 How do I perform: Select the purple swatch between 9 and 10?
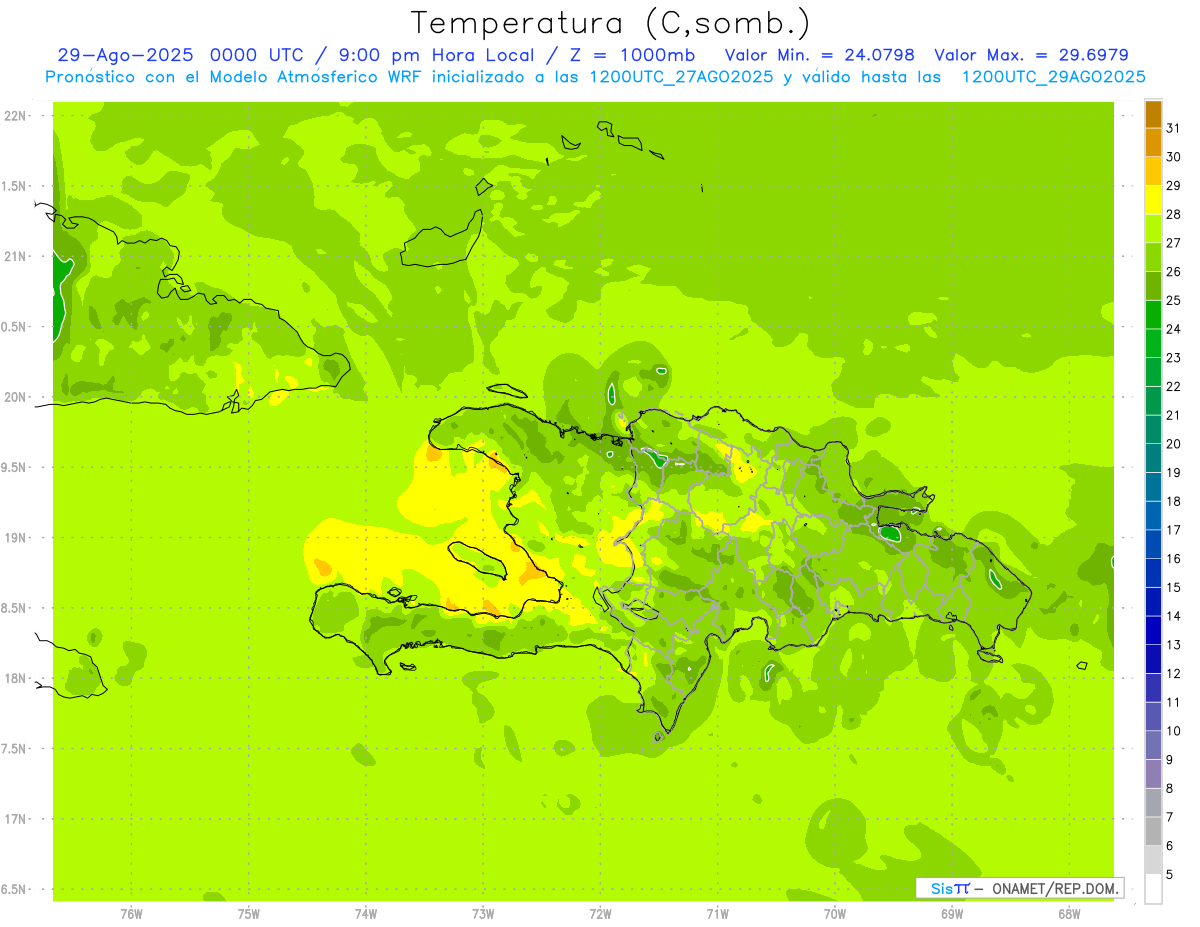click(x=1153, y=745)
